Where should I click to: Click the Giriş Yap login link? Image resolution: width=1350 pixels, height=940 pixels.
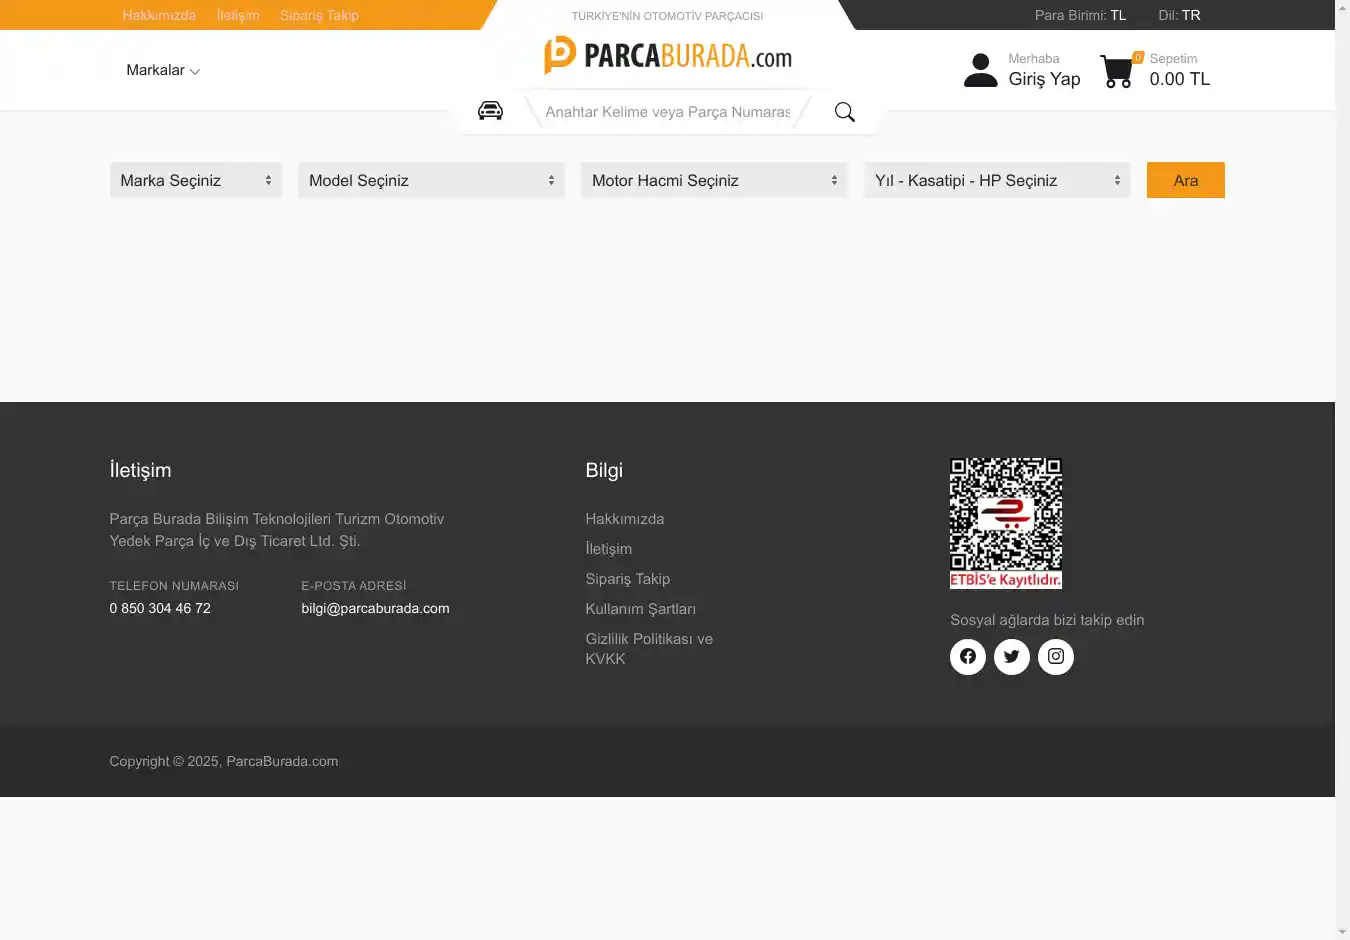[1044, 79]
